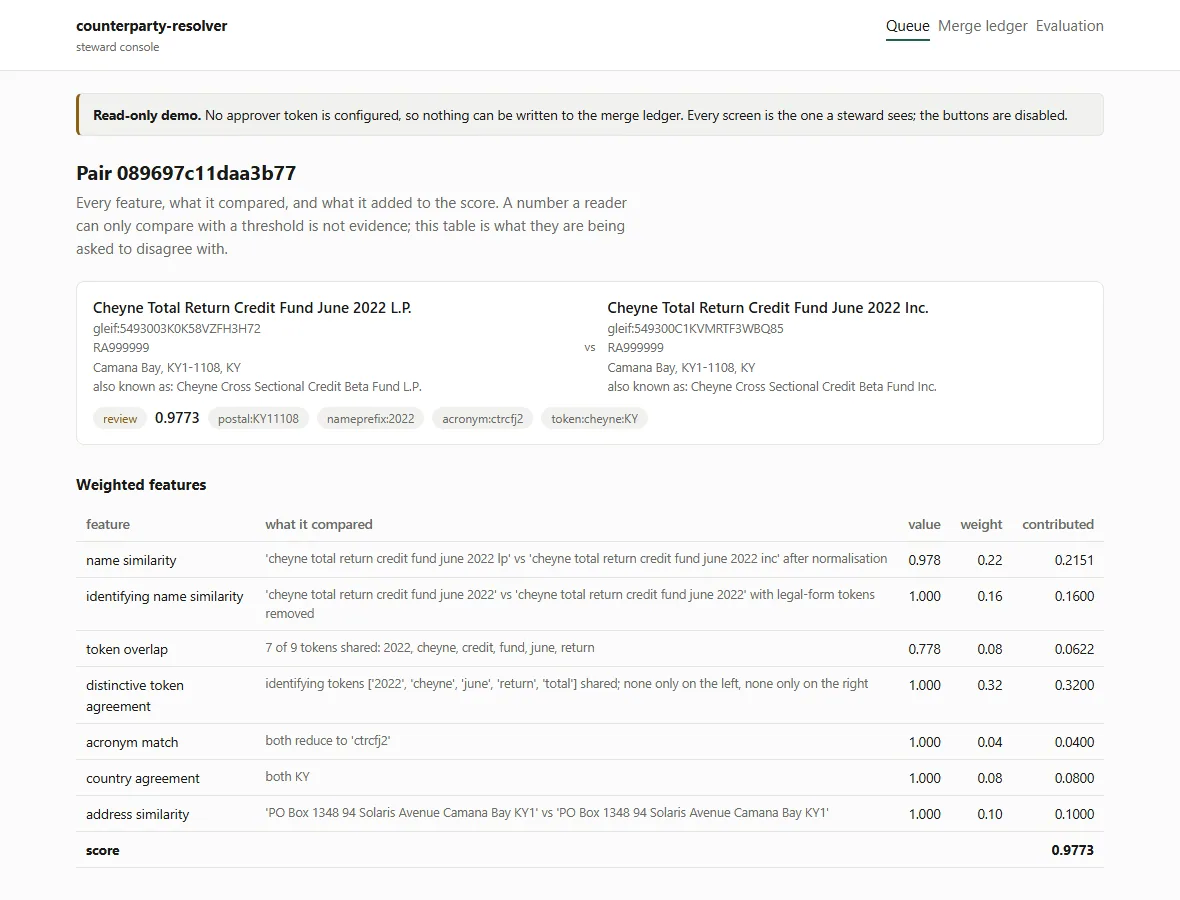Click the PO Box 1348 address comparison text
The image size is (1180, 900).
click(x=546, y=813)
